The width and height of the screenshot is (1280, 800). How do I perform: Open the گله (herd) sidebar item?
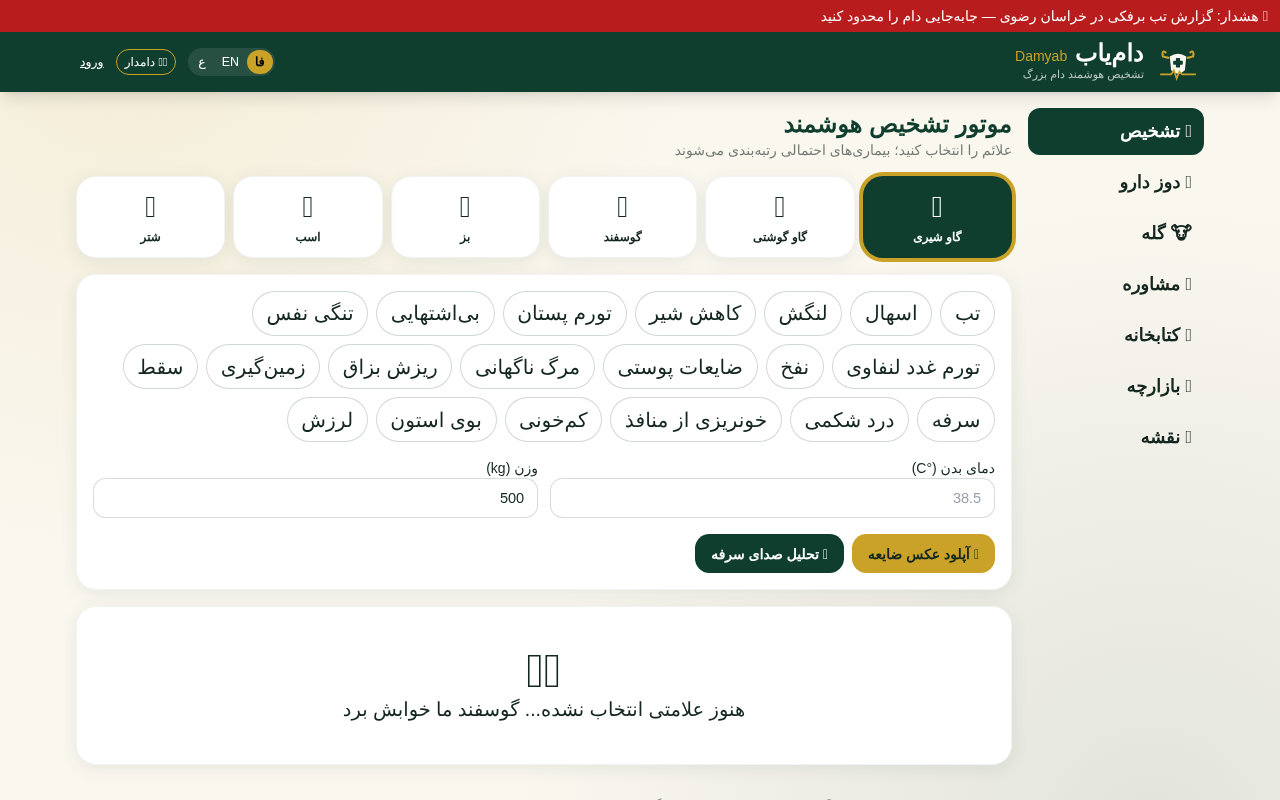(x=1116, y=234)
